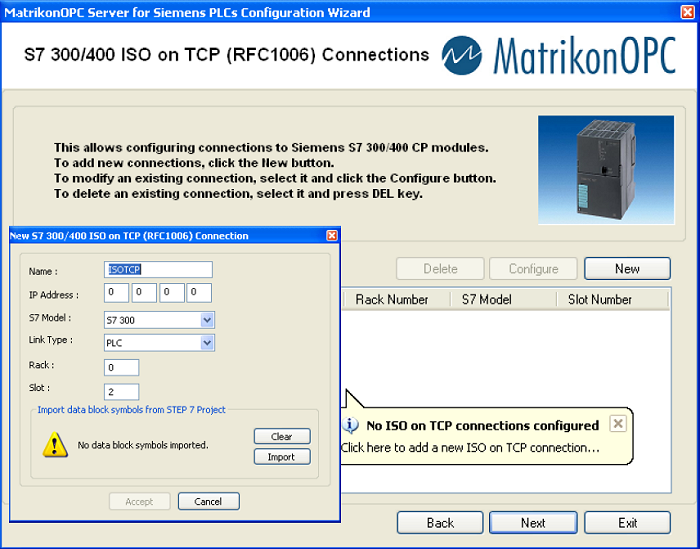Click the 'IP Address :' label in the dialog
The height and width of the screenshot is (549, 700).
coord(54,295)
